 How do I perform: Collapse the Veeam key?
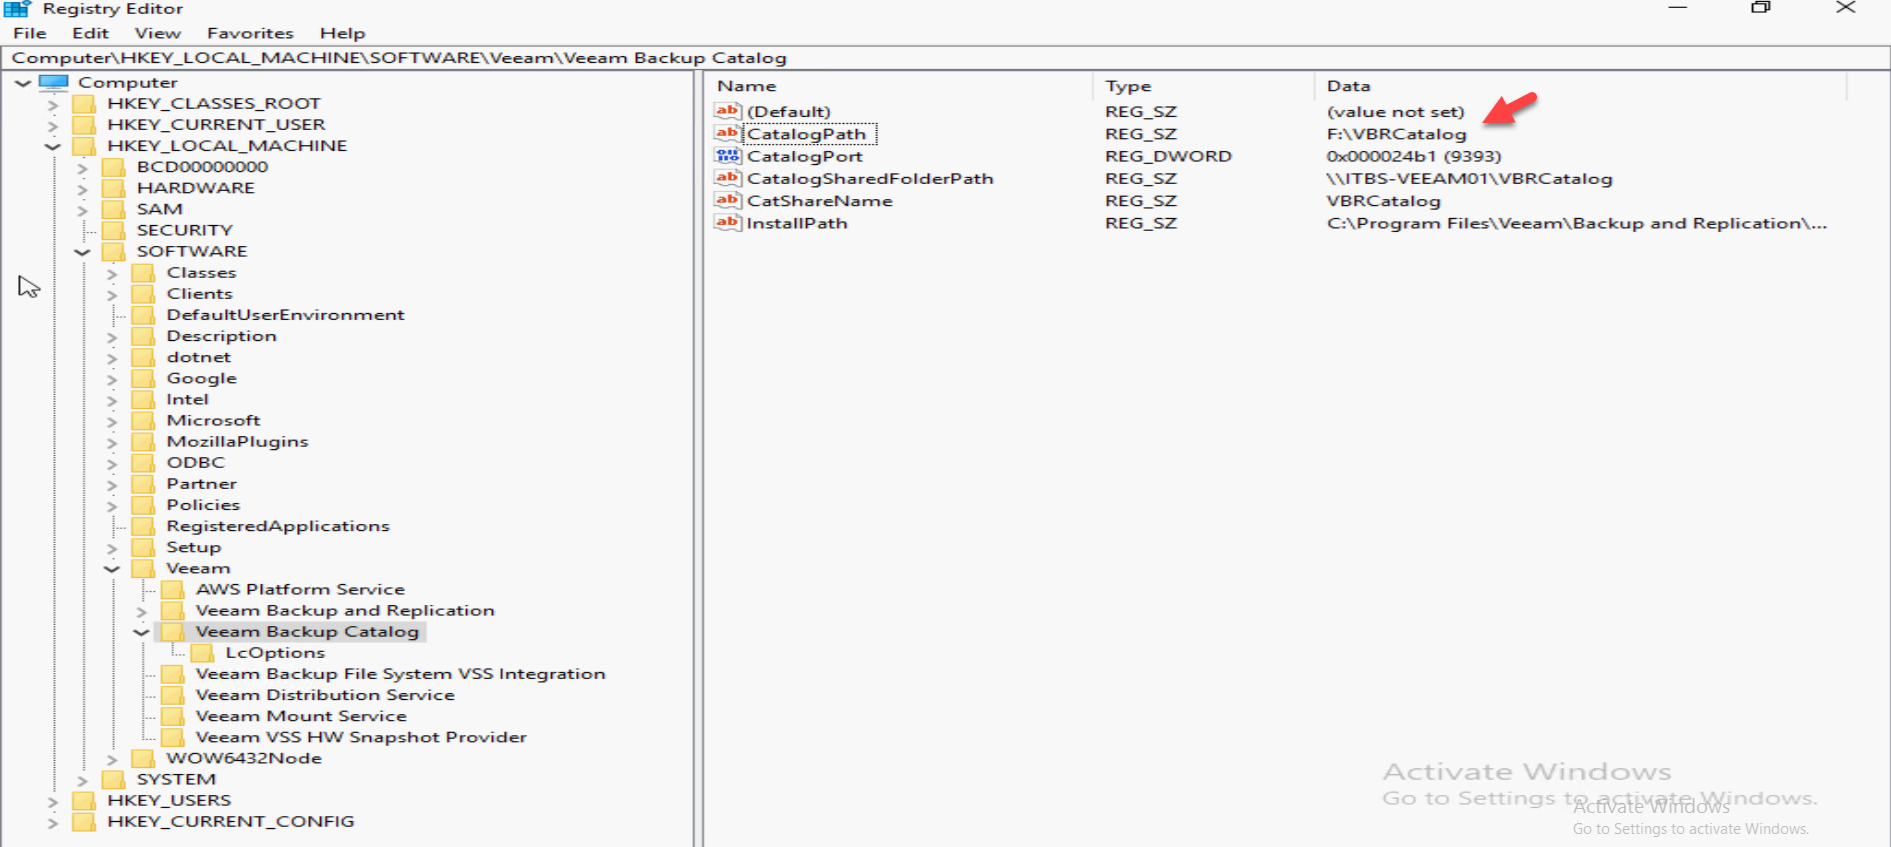[x=112, y=569]
